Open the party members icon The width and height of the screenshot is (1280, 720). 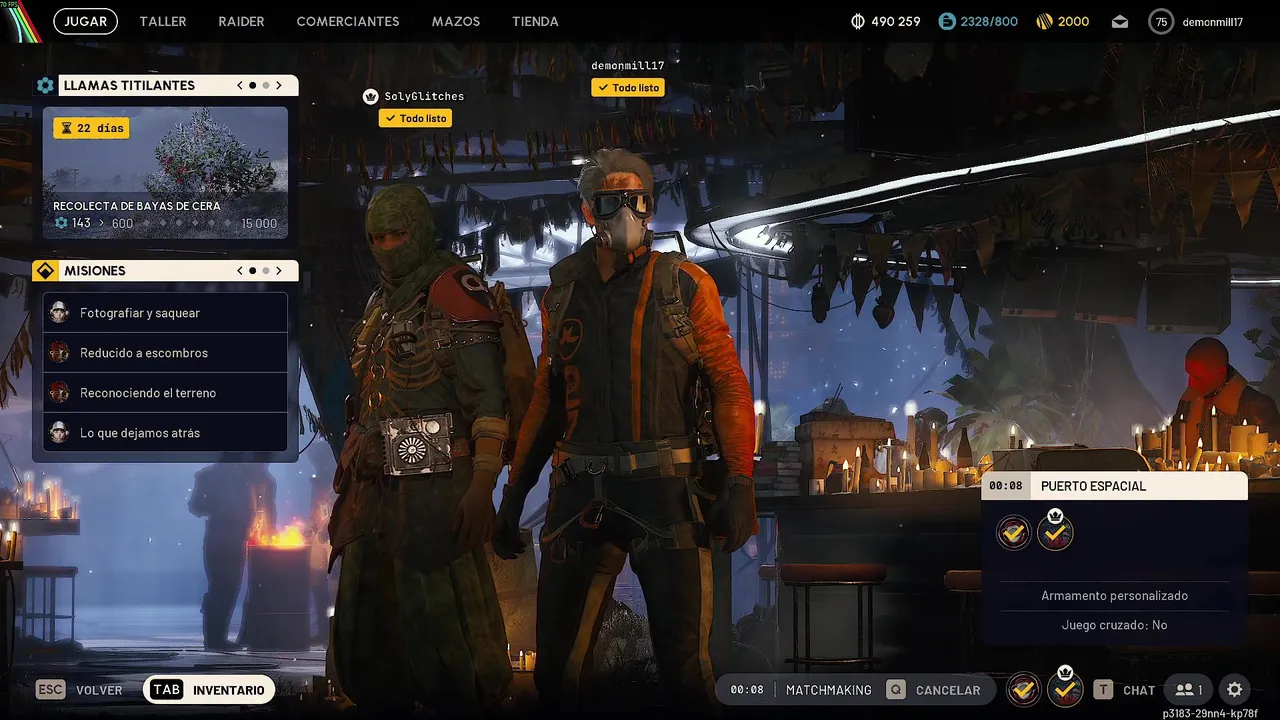(x=1189, y=690)
